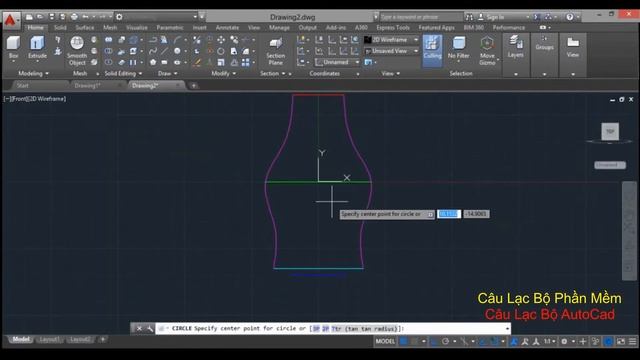This screenshot has height=360, width=640.
Task: Toggle the Culling selection button
Action: 432,50
